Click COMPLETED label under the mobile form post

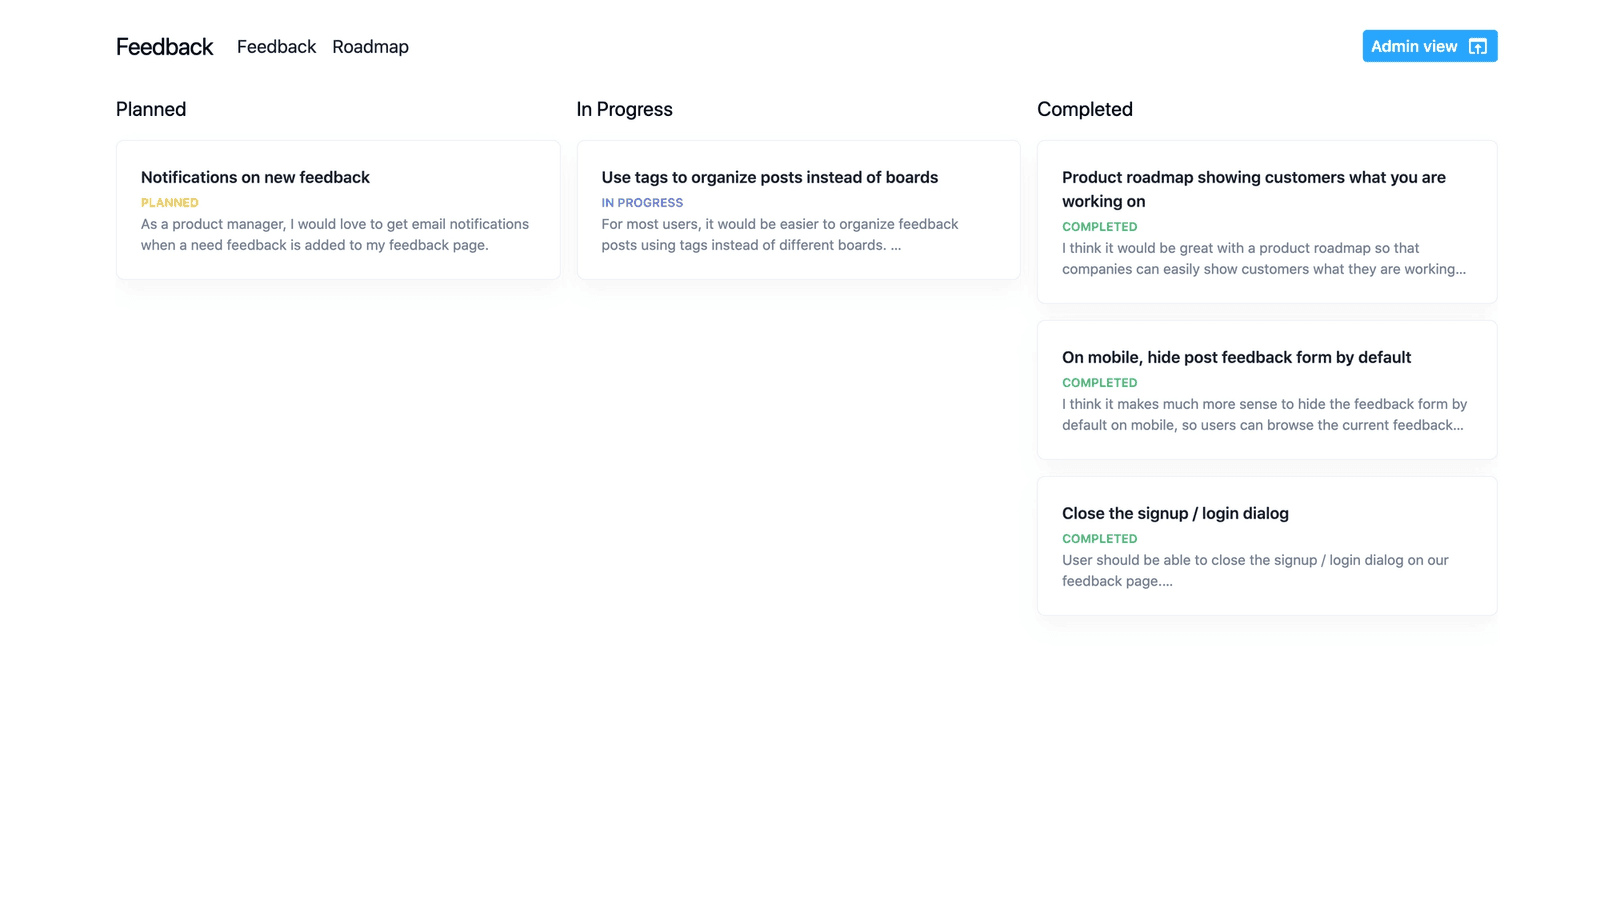tap(1099, 383)
